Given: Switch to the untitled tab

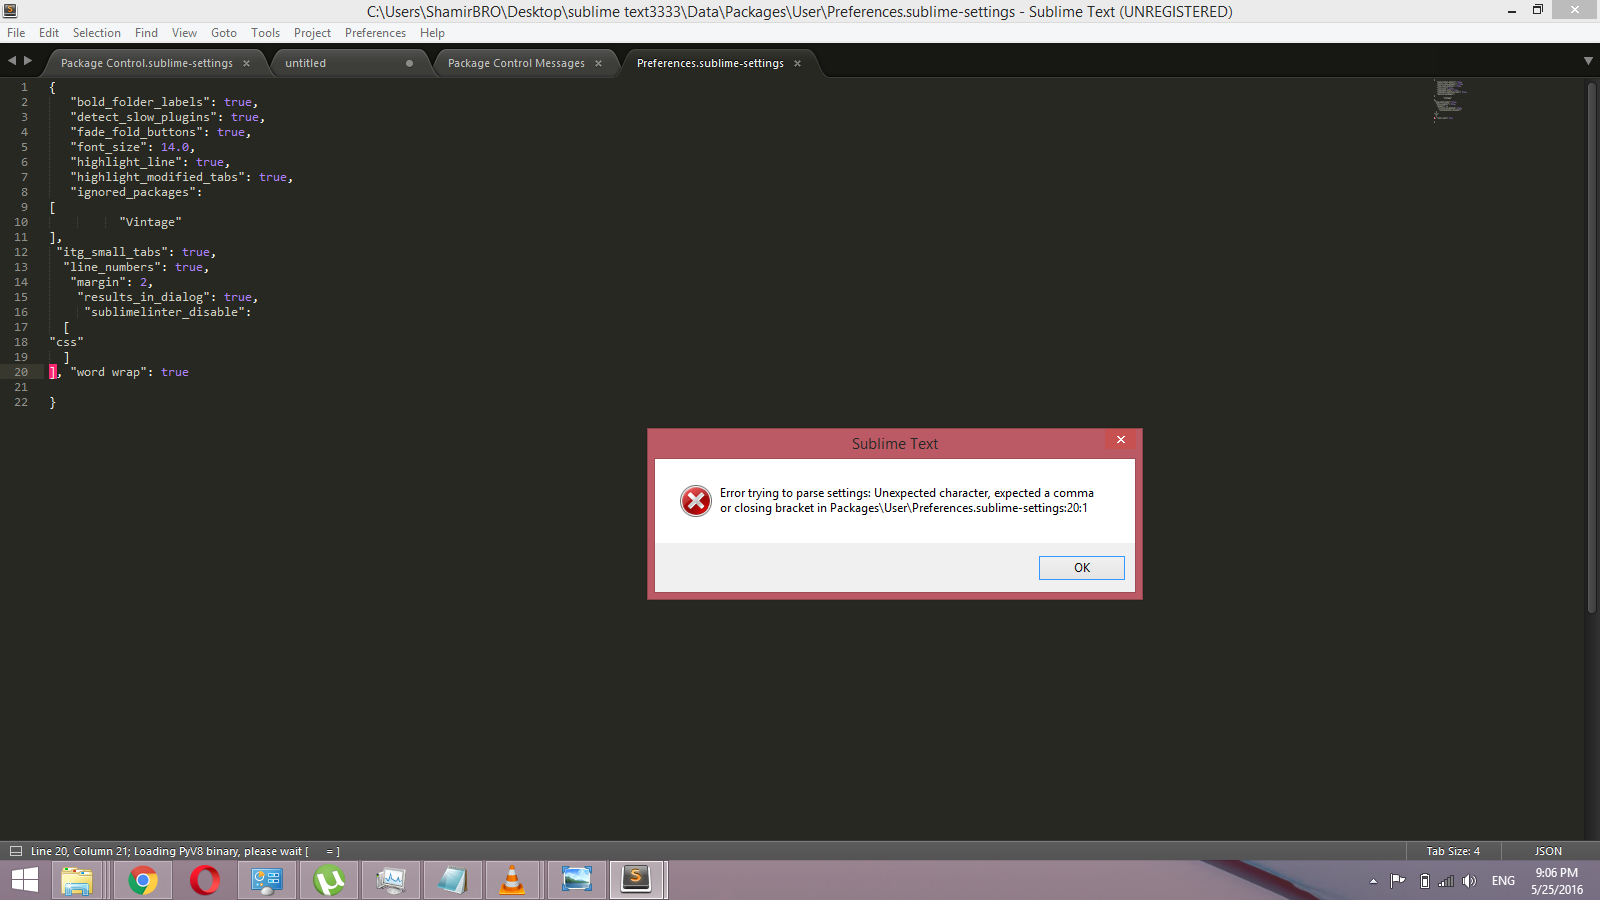Looking at the screenshot, I should click(306, 63).
